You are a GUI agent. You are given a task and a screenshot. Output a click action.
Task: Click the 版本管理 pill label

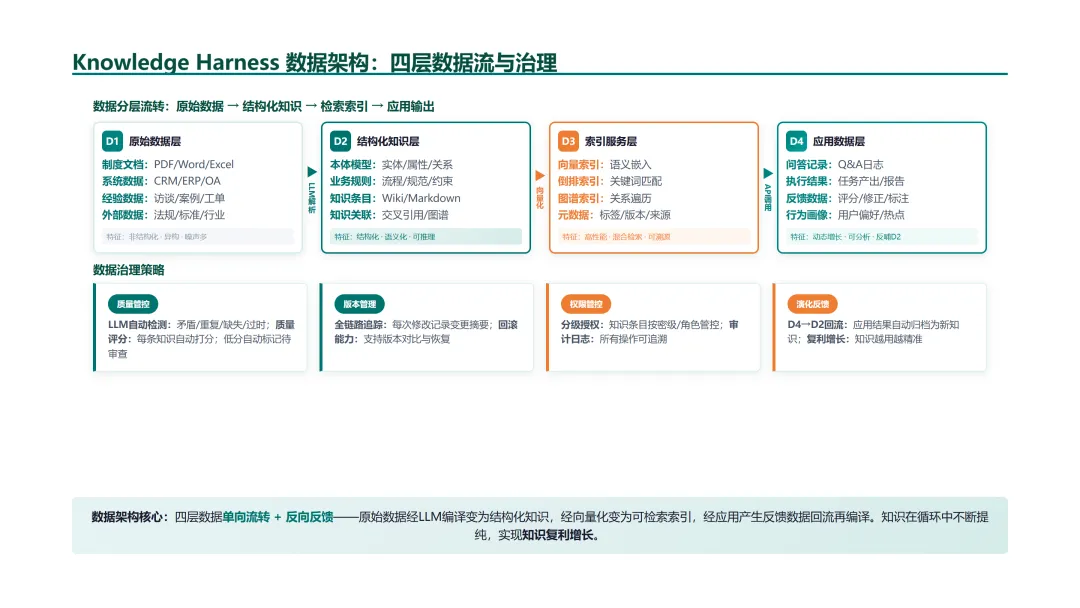(x=360, y=304)
